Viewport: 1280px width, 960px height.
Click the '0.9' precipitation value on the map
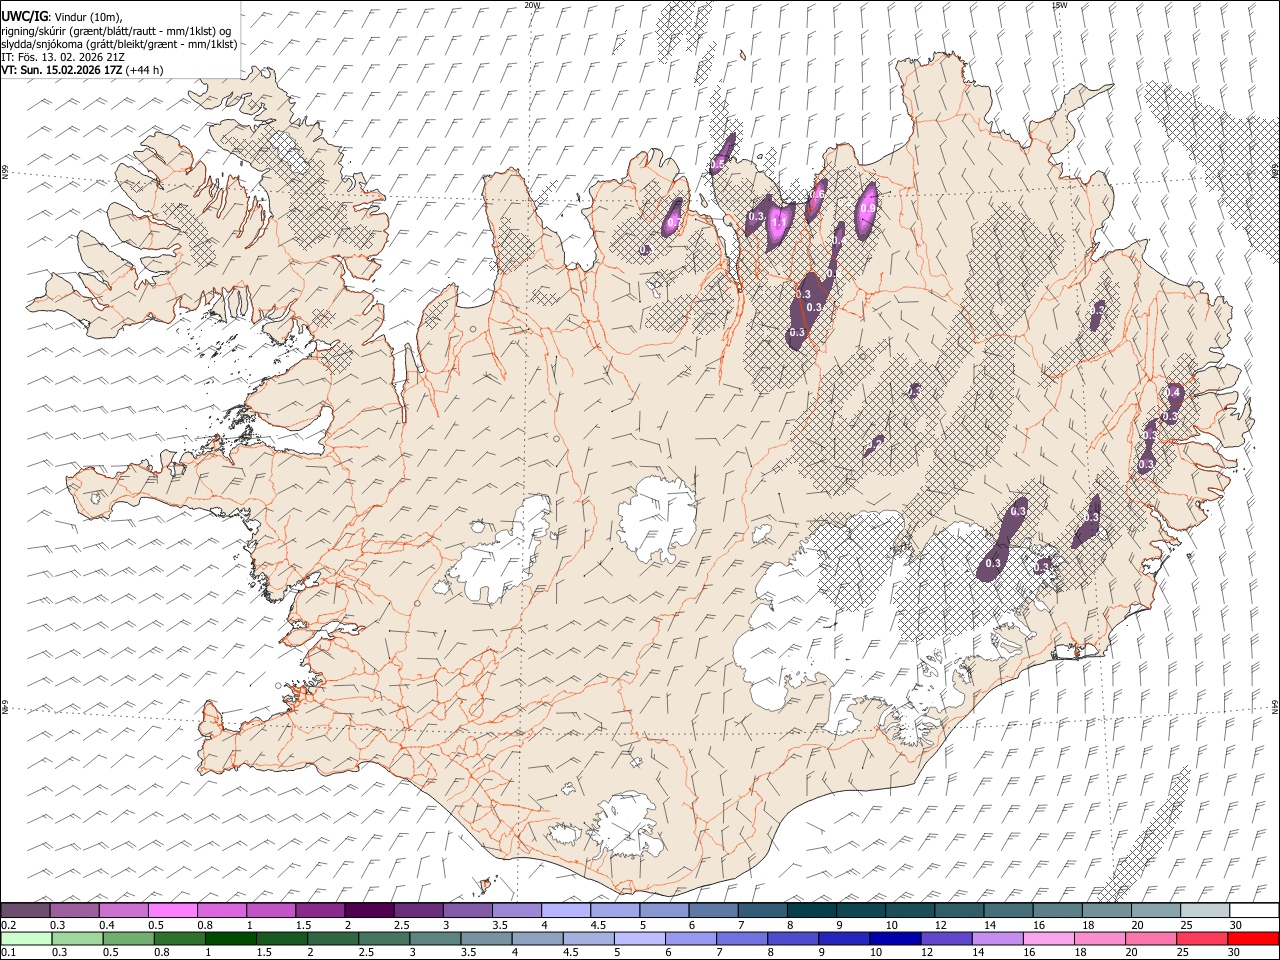(x=868, y=208)
